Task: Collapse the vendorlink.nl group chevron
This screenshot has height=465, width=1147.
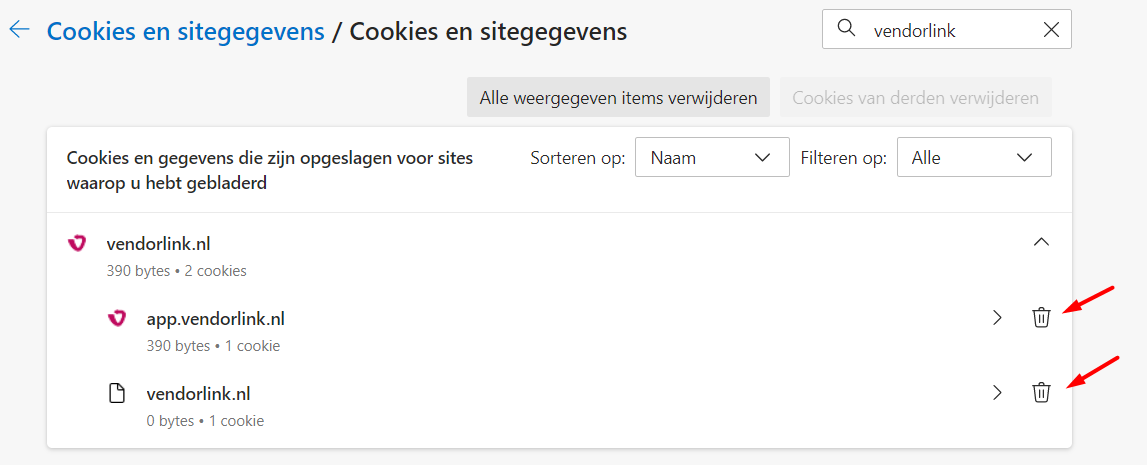Action: coord(1040,243)
